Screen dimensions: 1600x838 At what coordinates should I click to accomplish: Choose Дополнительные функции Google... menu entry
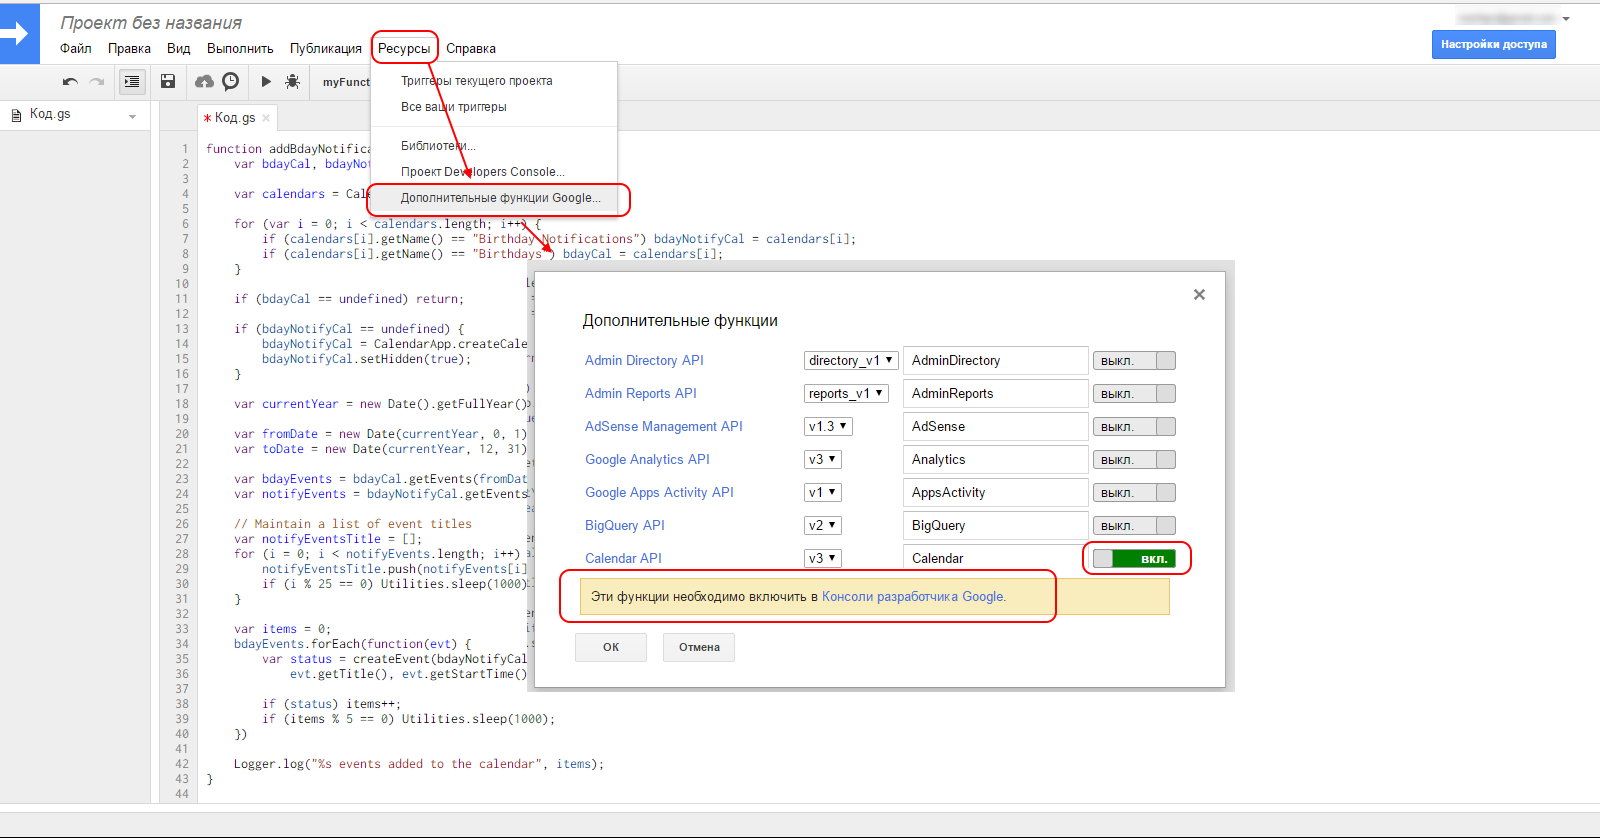pos(494,198)
